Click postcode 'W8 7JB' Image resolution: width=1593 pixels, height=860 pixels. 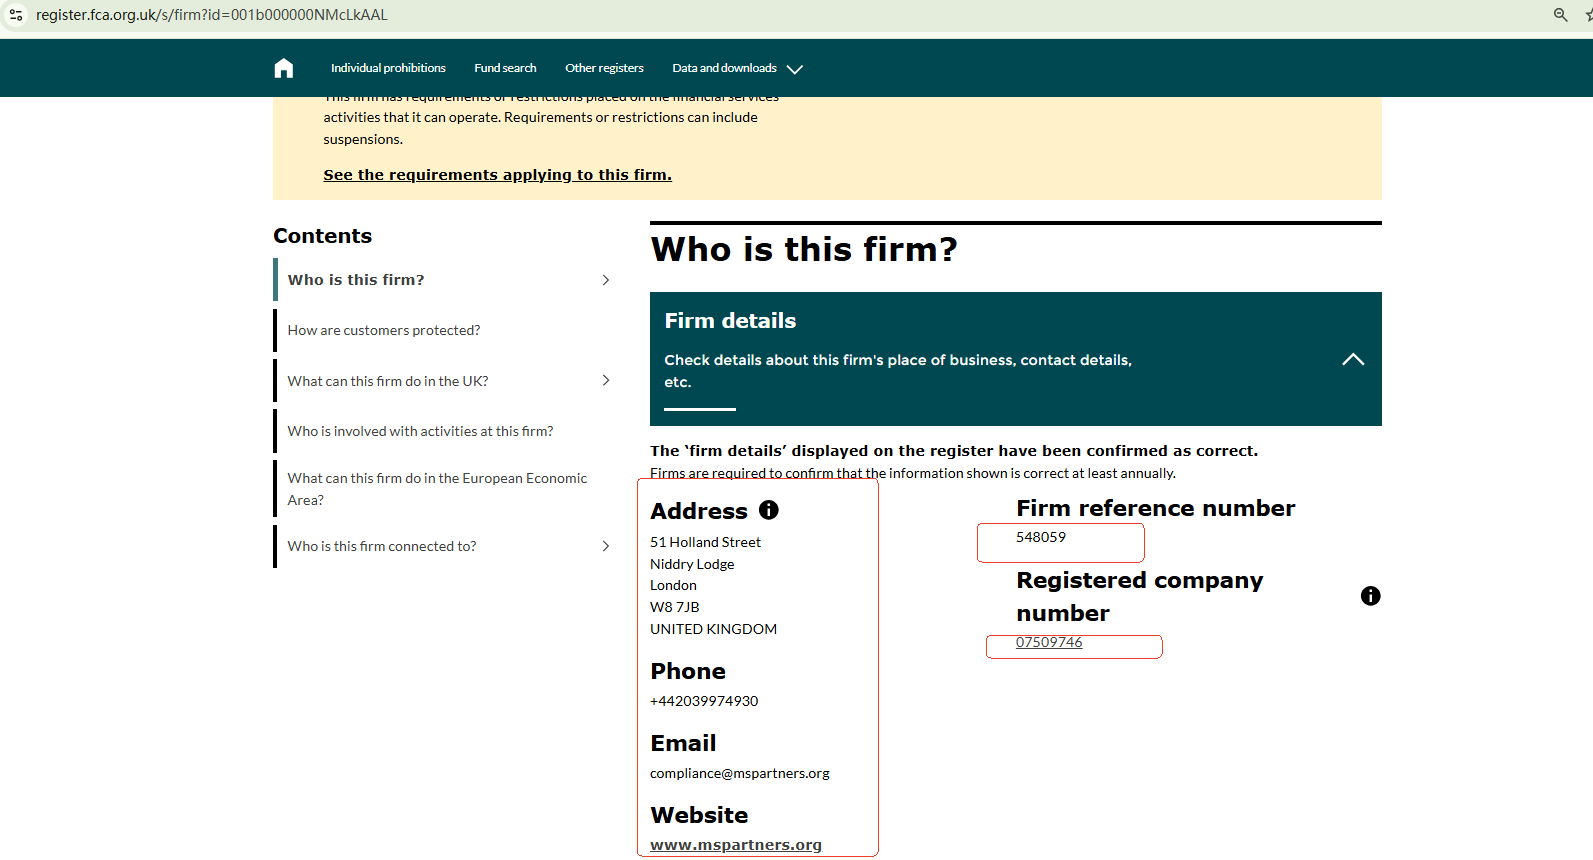(x=675, y=607)
